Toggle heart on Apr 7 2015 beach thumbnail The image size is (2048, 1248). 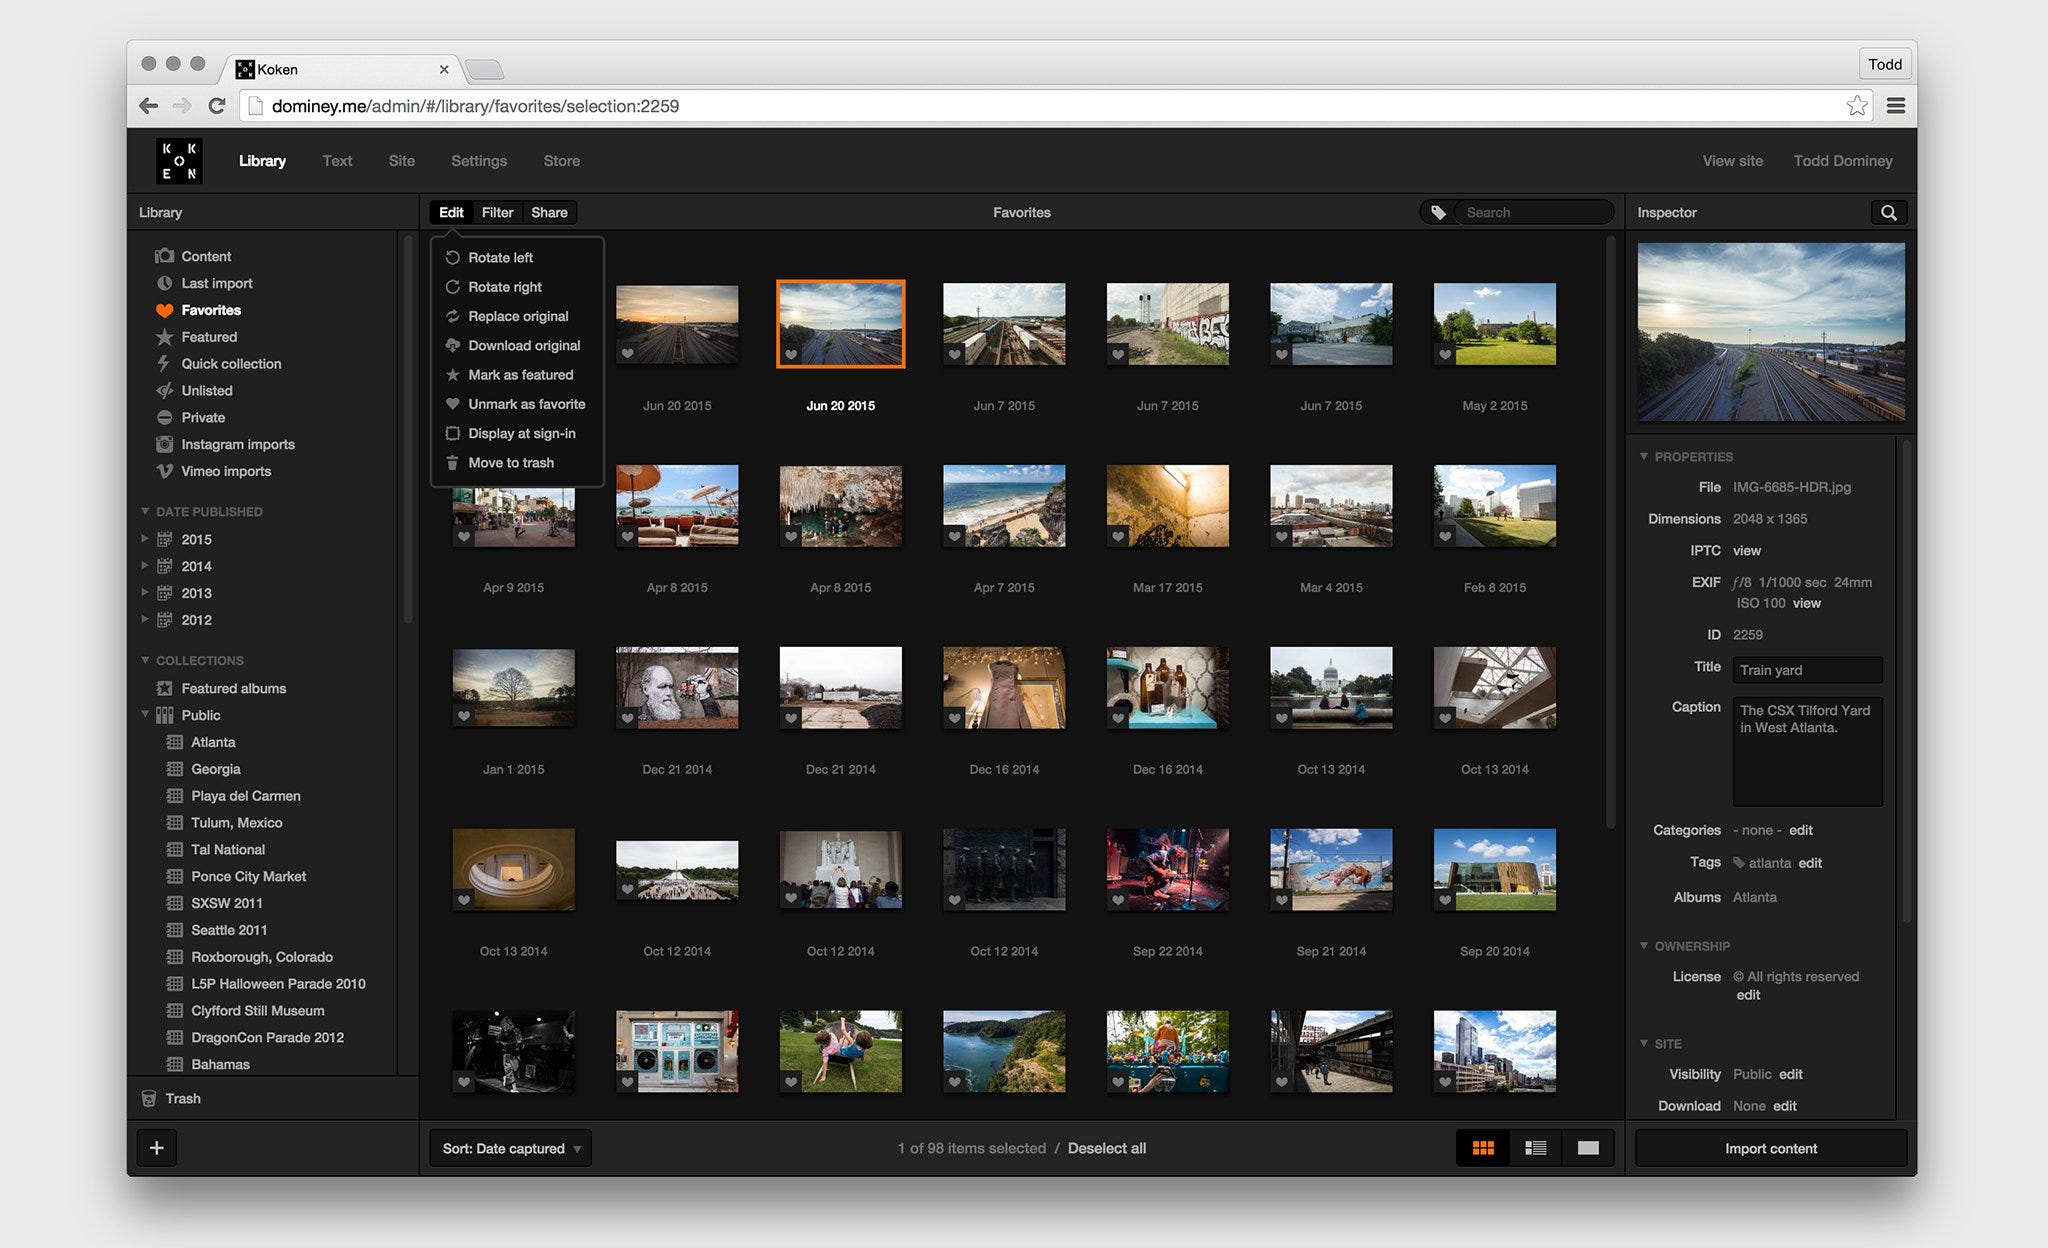pos(955,536)
